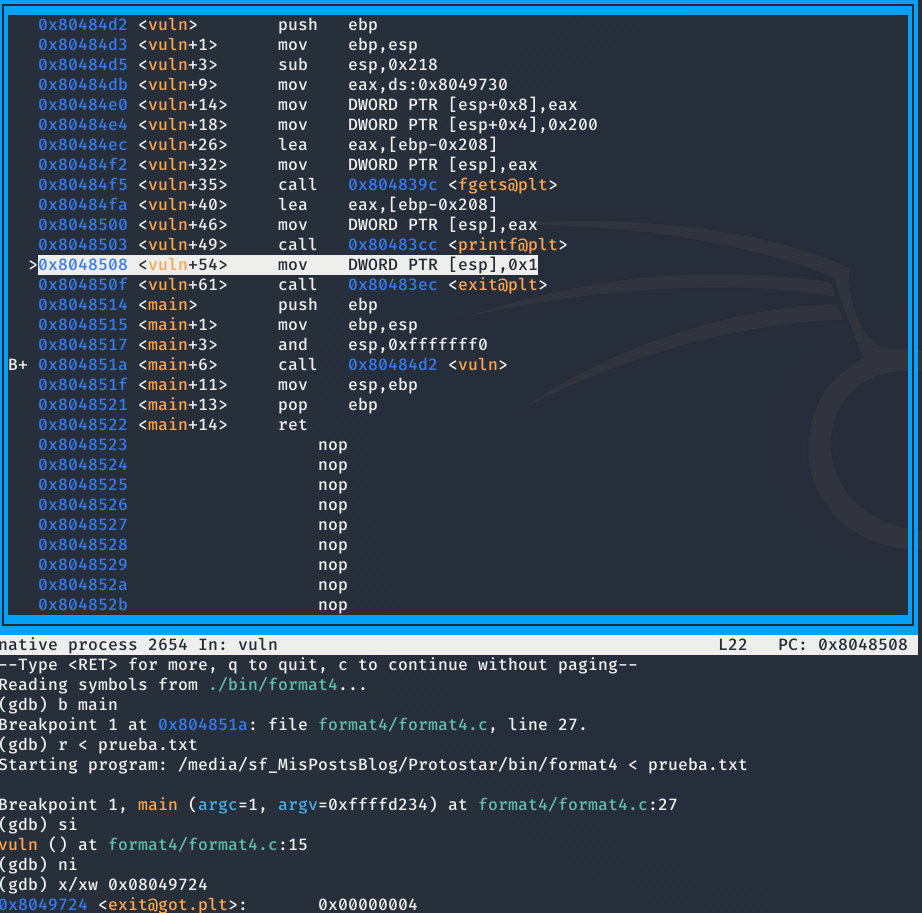Click the format4/format4.c:15 vuln location
Screen dimensions: 922x913
(208, 844)
